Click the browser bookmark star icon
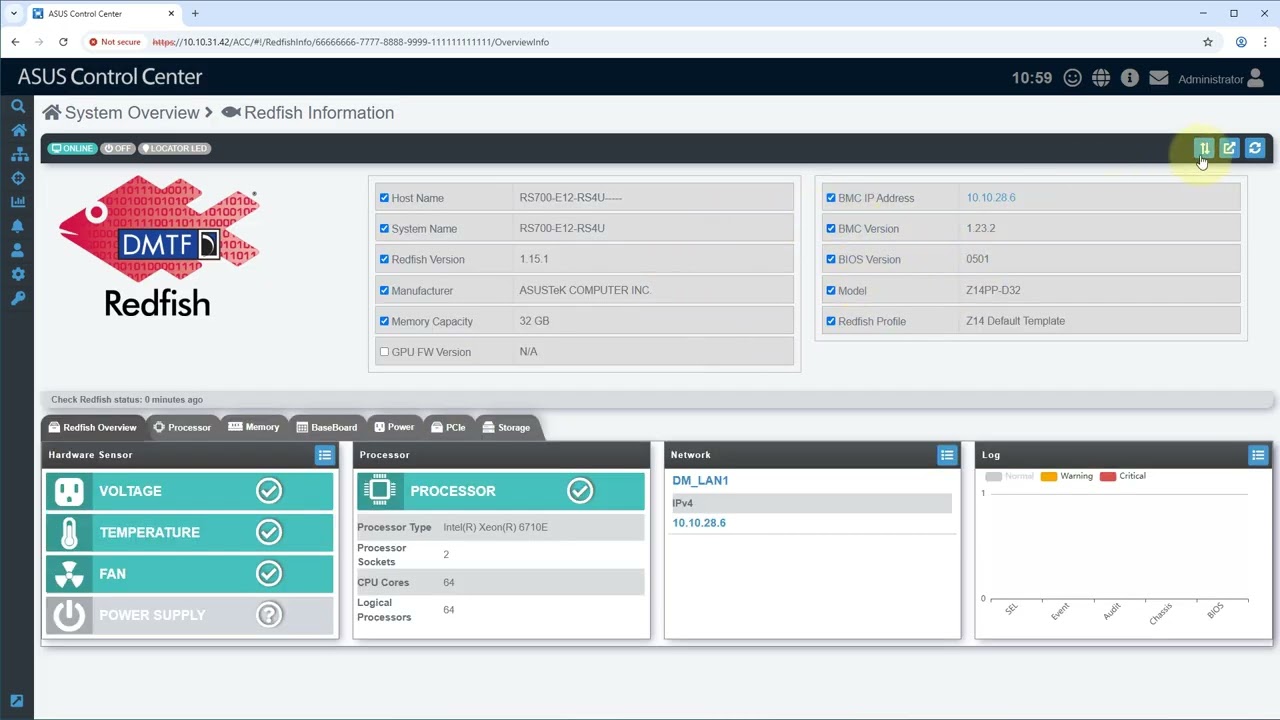1280x720 pixels. pos(1208,42)
